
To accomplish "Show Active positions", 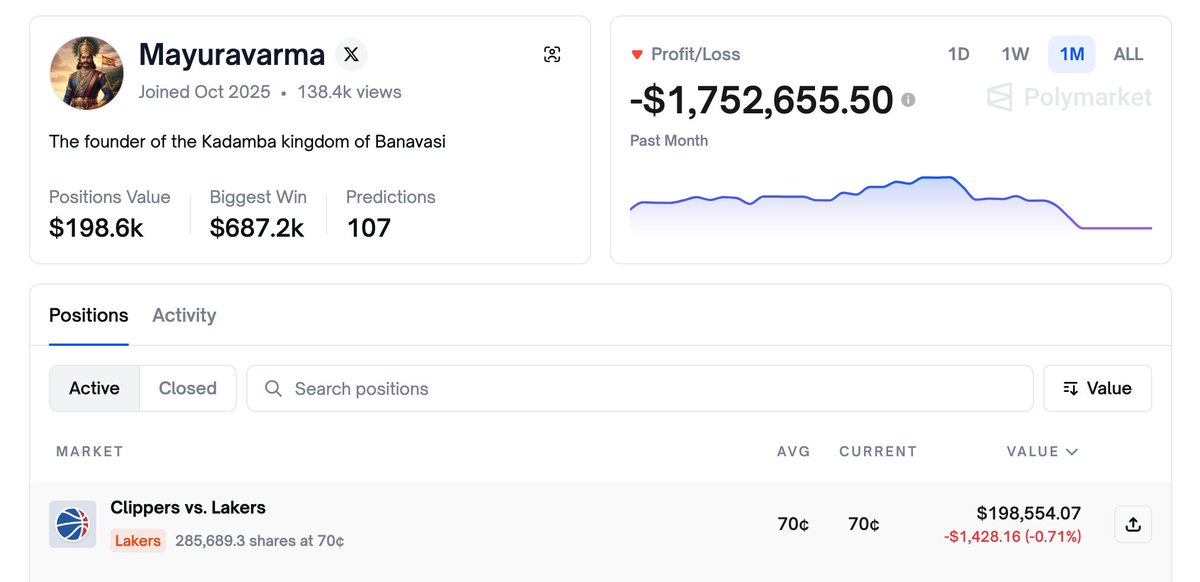I will [94, 388].
